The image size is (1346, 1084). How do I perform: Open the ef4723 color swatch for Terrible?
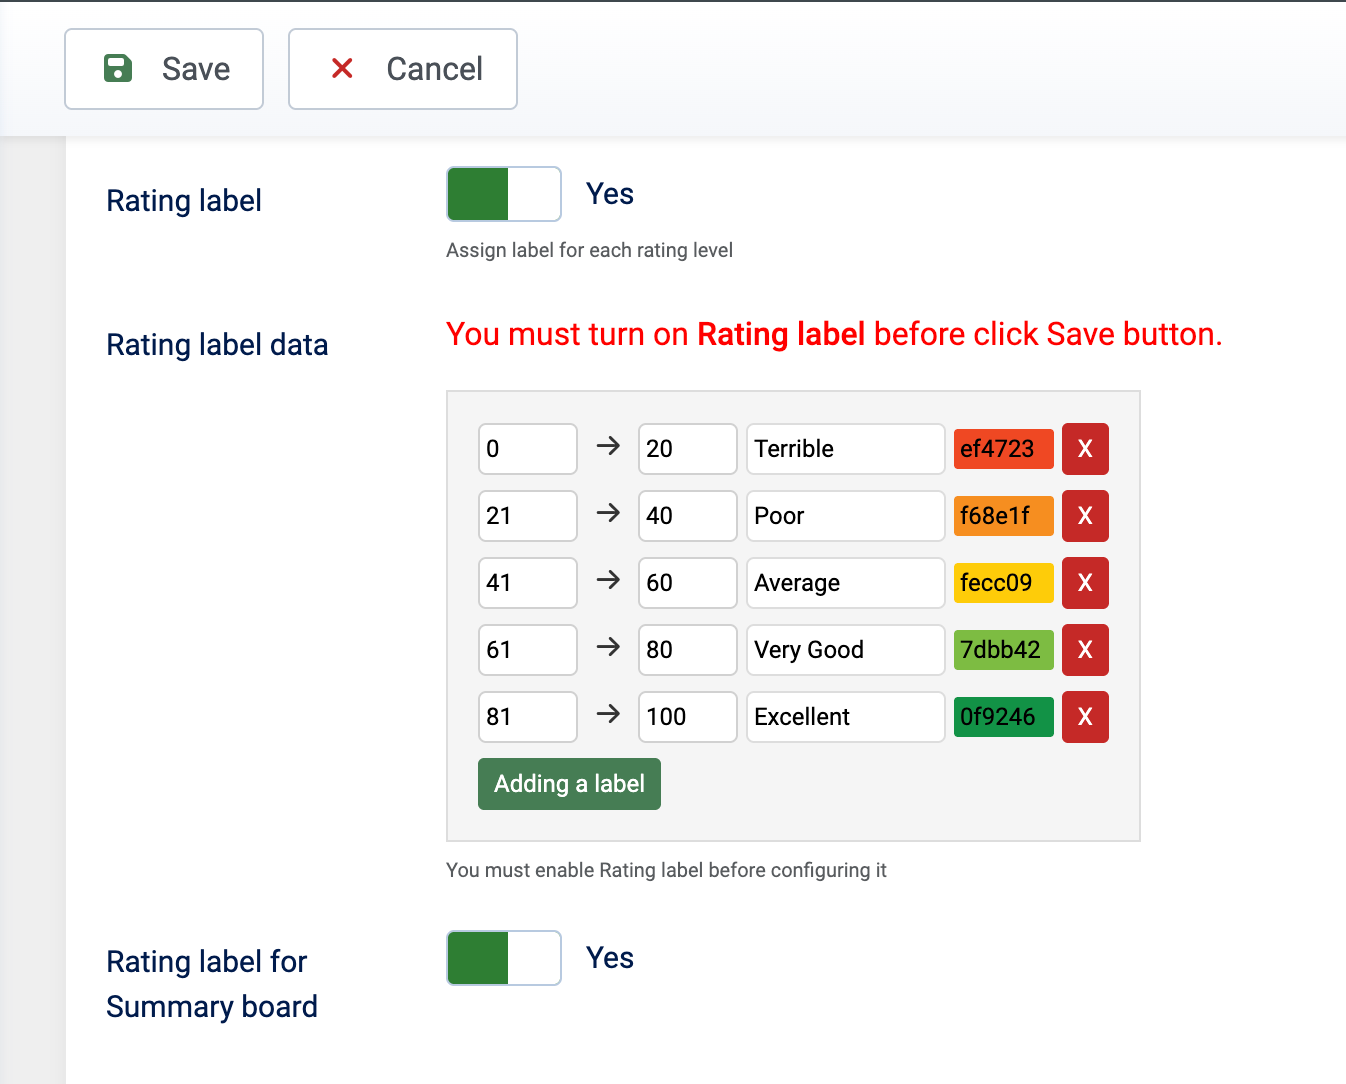point(1003,448)
